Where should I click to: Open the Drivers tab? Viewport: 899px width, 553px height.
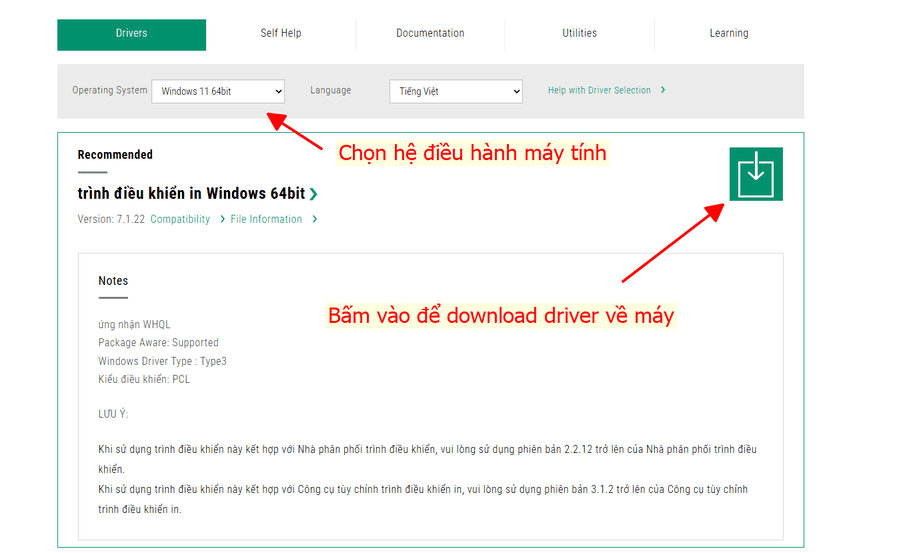coord(131,34)
